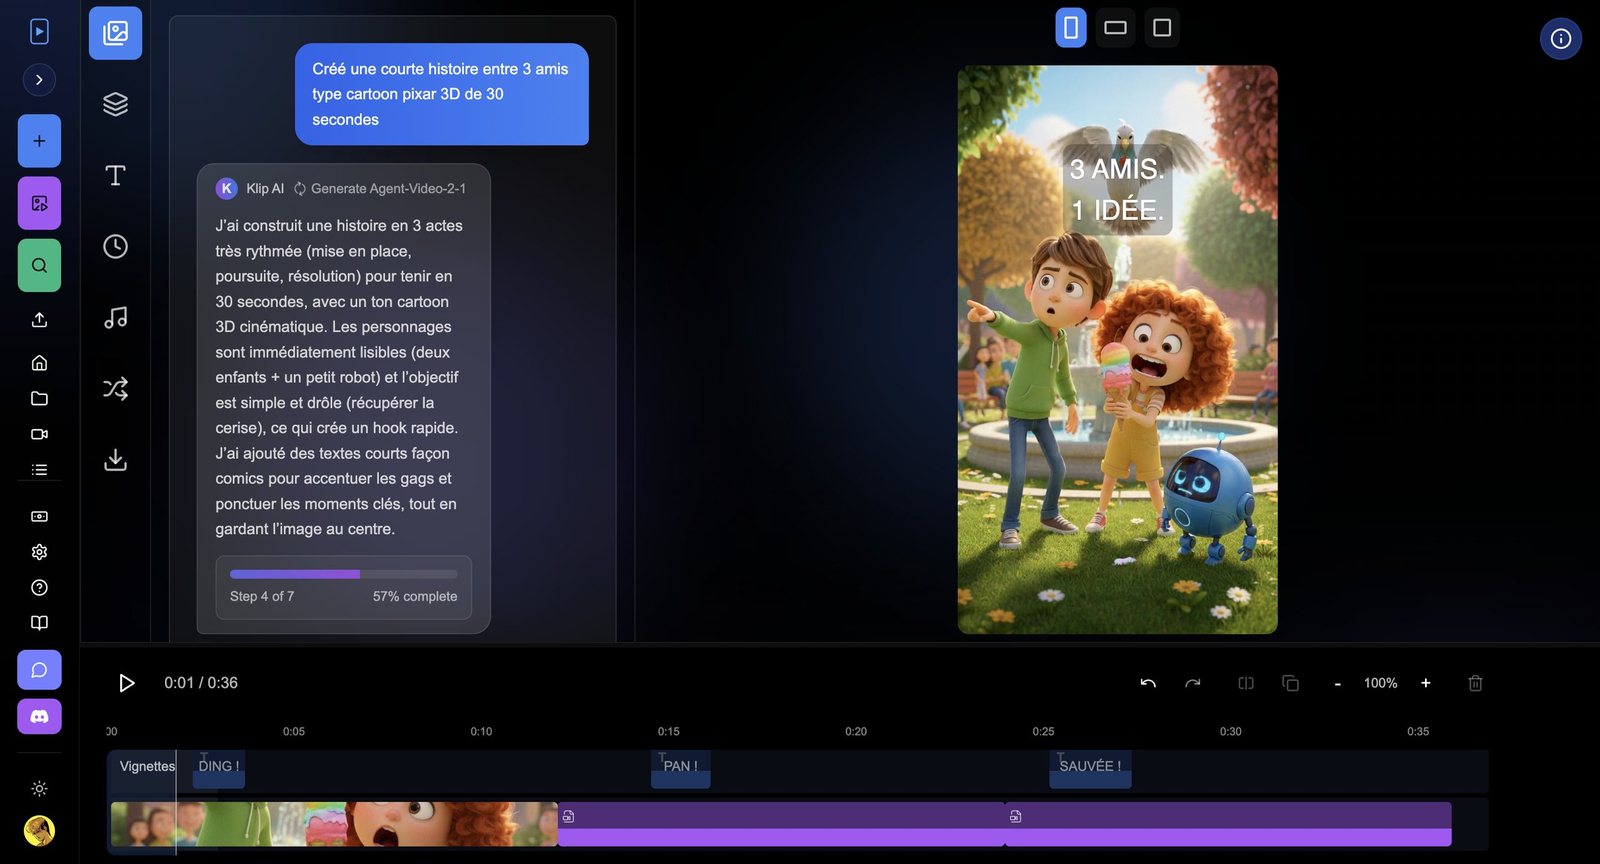Play the video timeline

(x=126, y=683)
